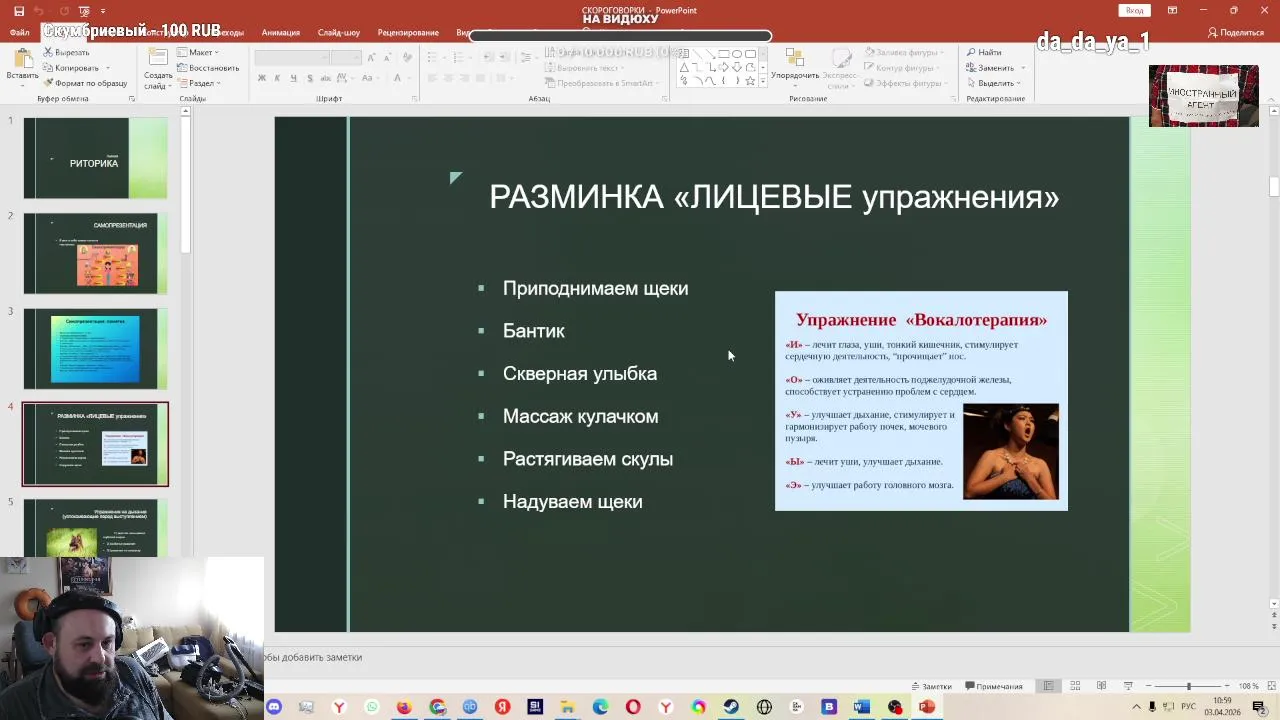1280x720 pixels.
Task: Select slide 2 САМОПРЕЗЕНТАЦИЯ thumbnail
Action: pos(95,253)
